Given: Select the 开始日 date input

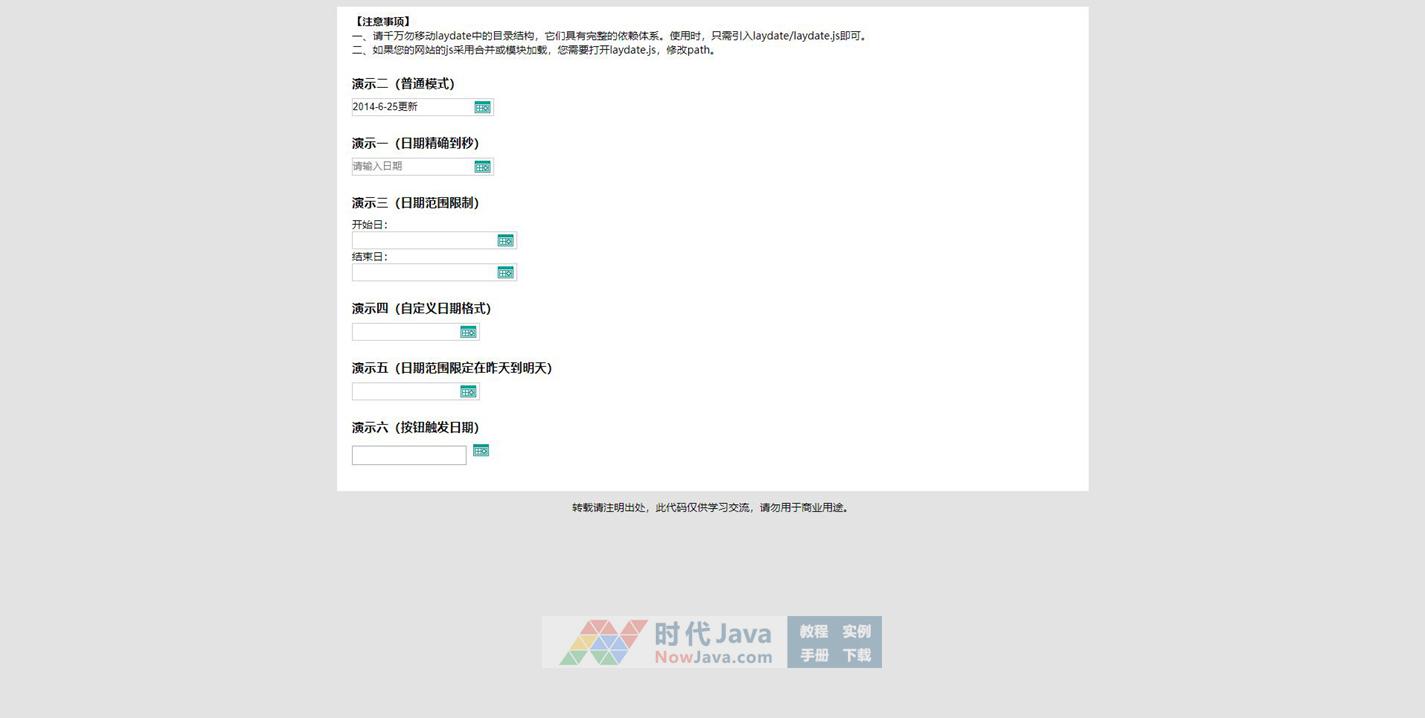Looking at the screenshot, I should tap(423, 240).
